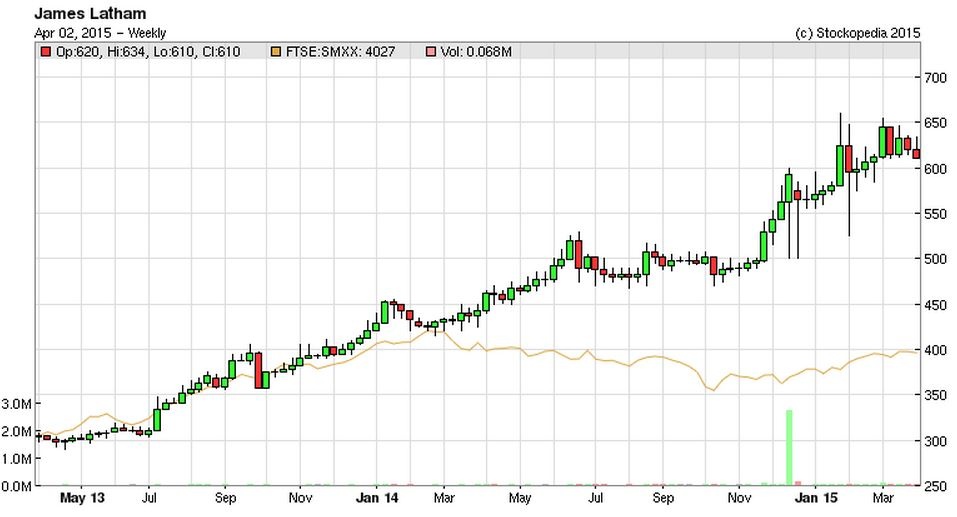The image size is (957, 517).
Task: Click the 350 price axis label
Action: coord(935,396)
